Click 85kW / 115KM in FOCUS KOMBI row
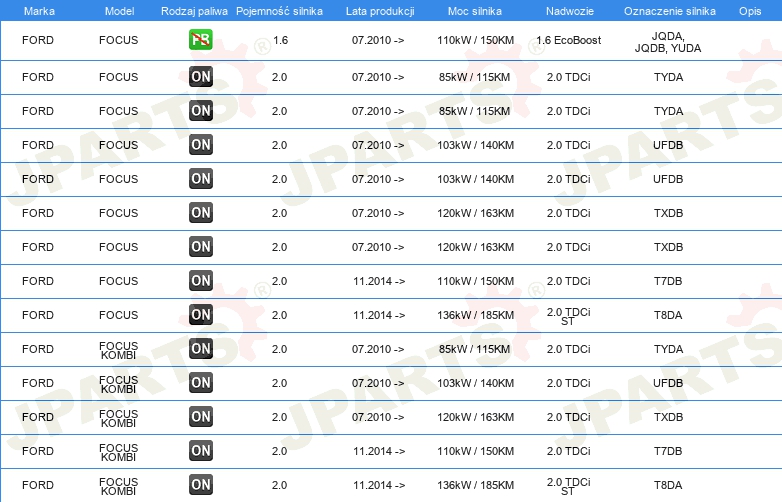Image resolution: width=782 pixels, height=502 pixels. pos(474,348)
